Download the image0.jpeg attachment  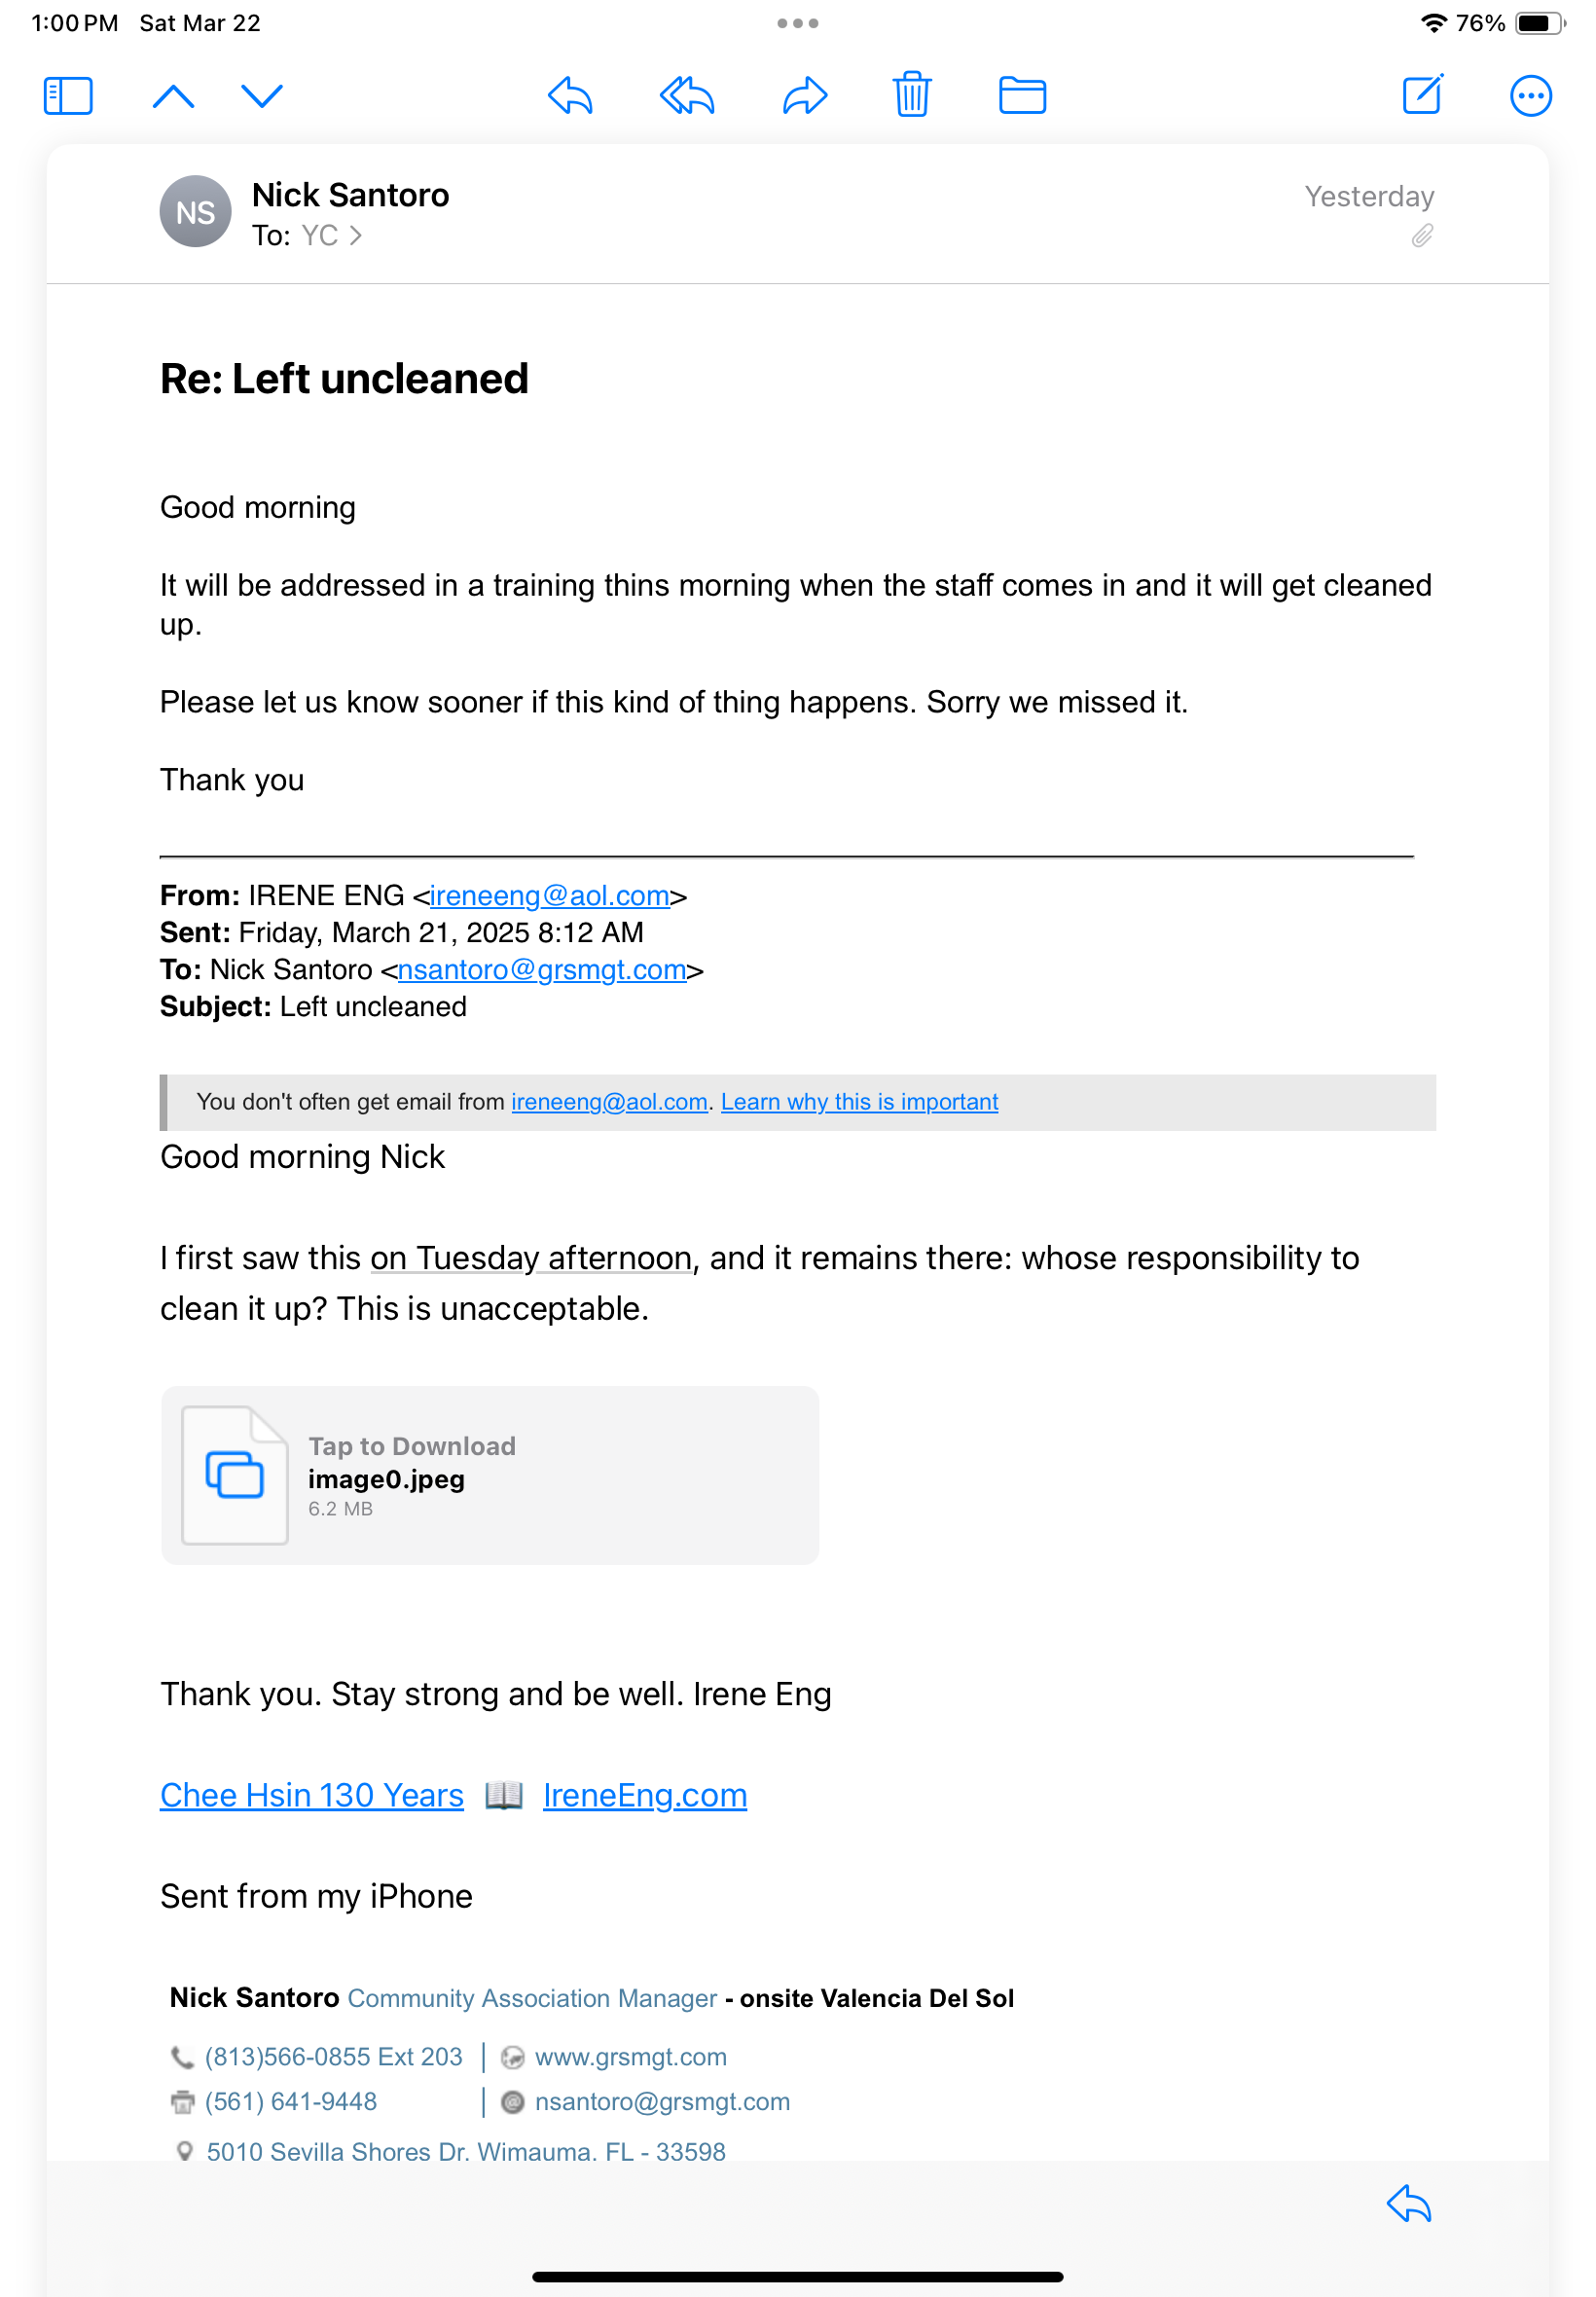coord(489,1474)
